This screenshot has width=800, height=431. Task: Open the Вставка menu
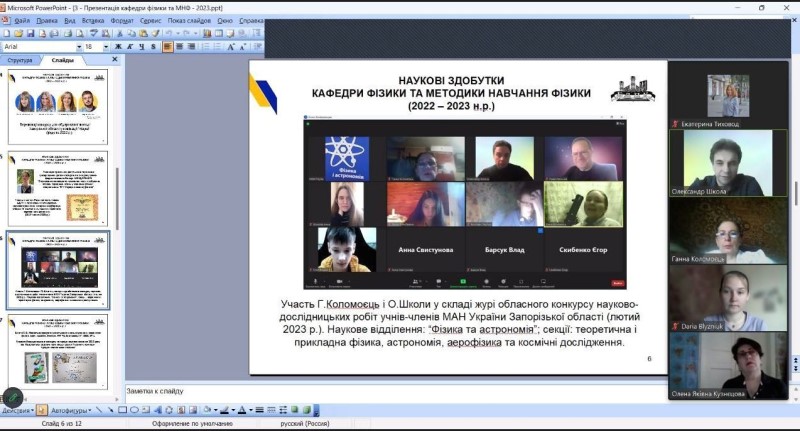(x=93, y=20)
